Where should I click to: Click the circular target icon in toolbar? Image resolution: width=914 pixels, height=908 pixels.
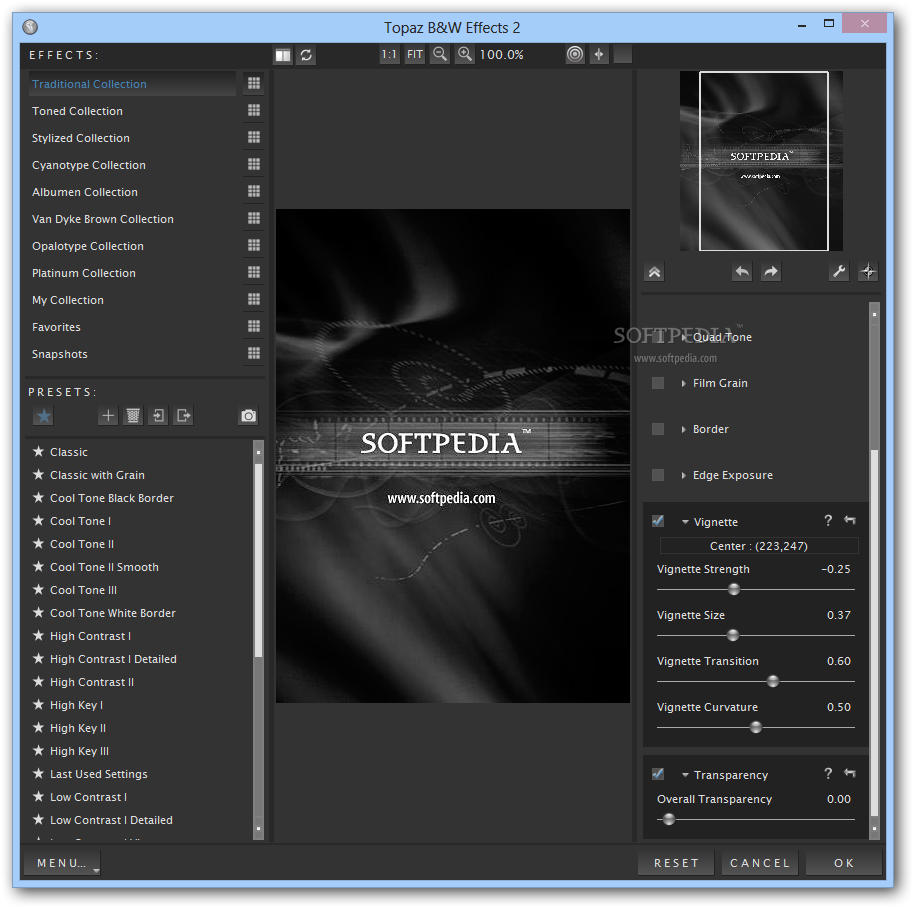point(575,54)
